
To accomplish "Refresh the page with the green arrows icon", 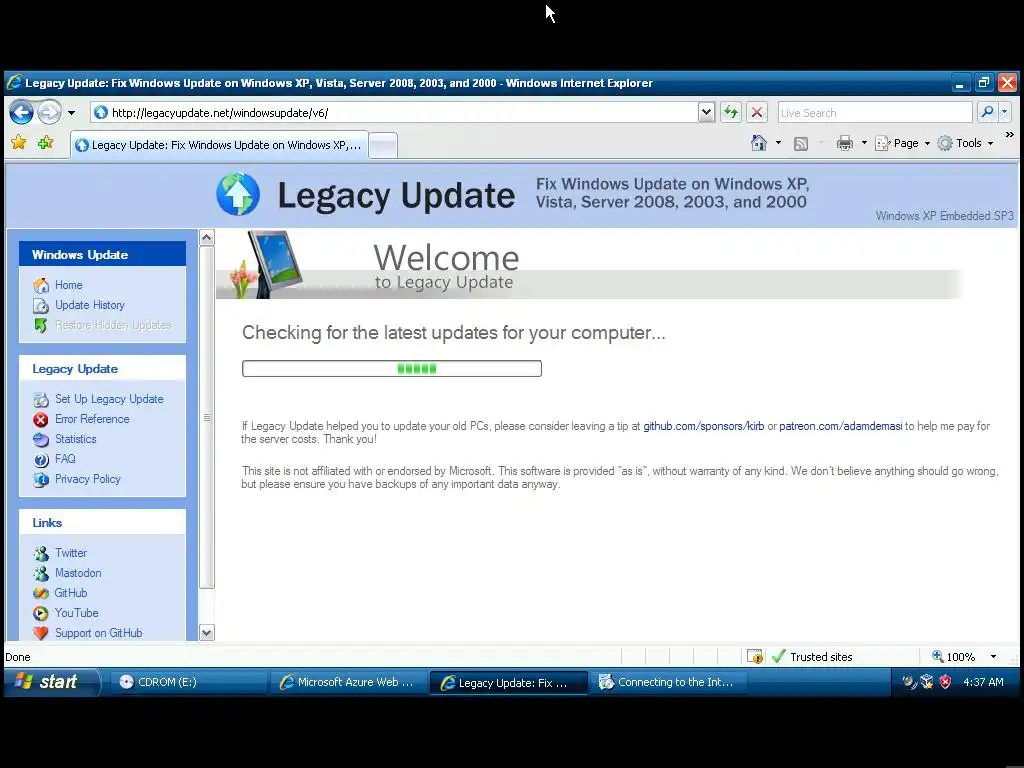I will point(731,112).
